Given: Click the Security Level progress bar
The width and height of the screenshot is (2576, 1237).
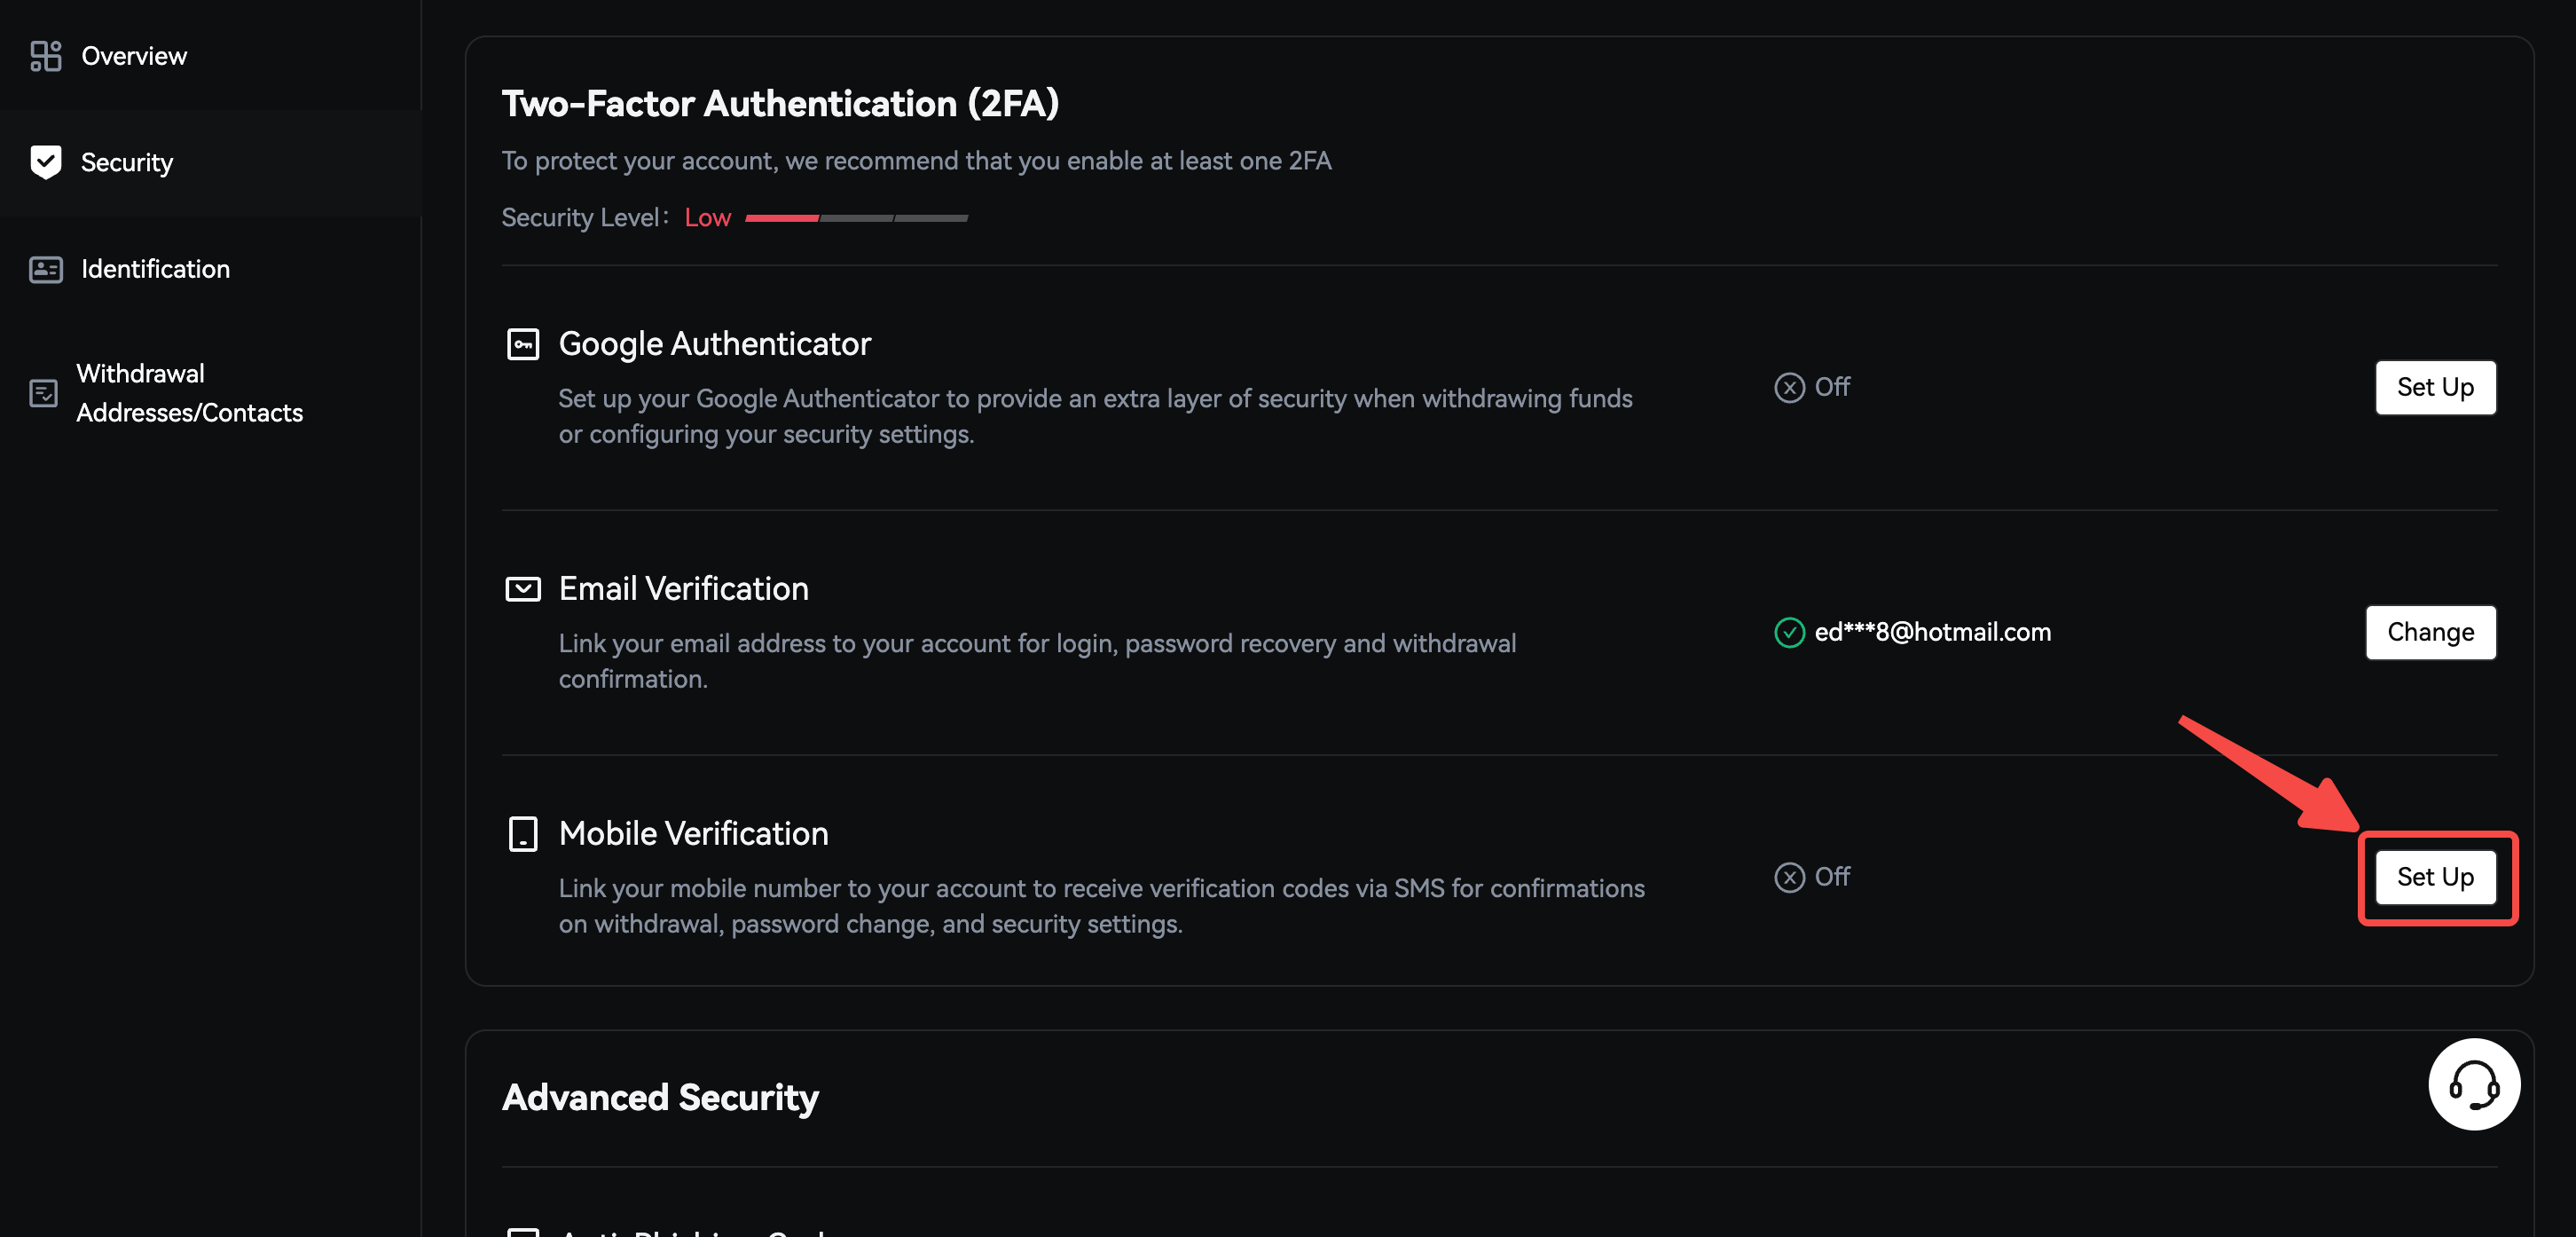Looking at the screenshot, I should point(856,218).
